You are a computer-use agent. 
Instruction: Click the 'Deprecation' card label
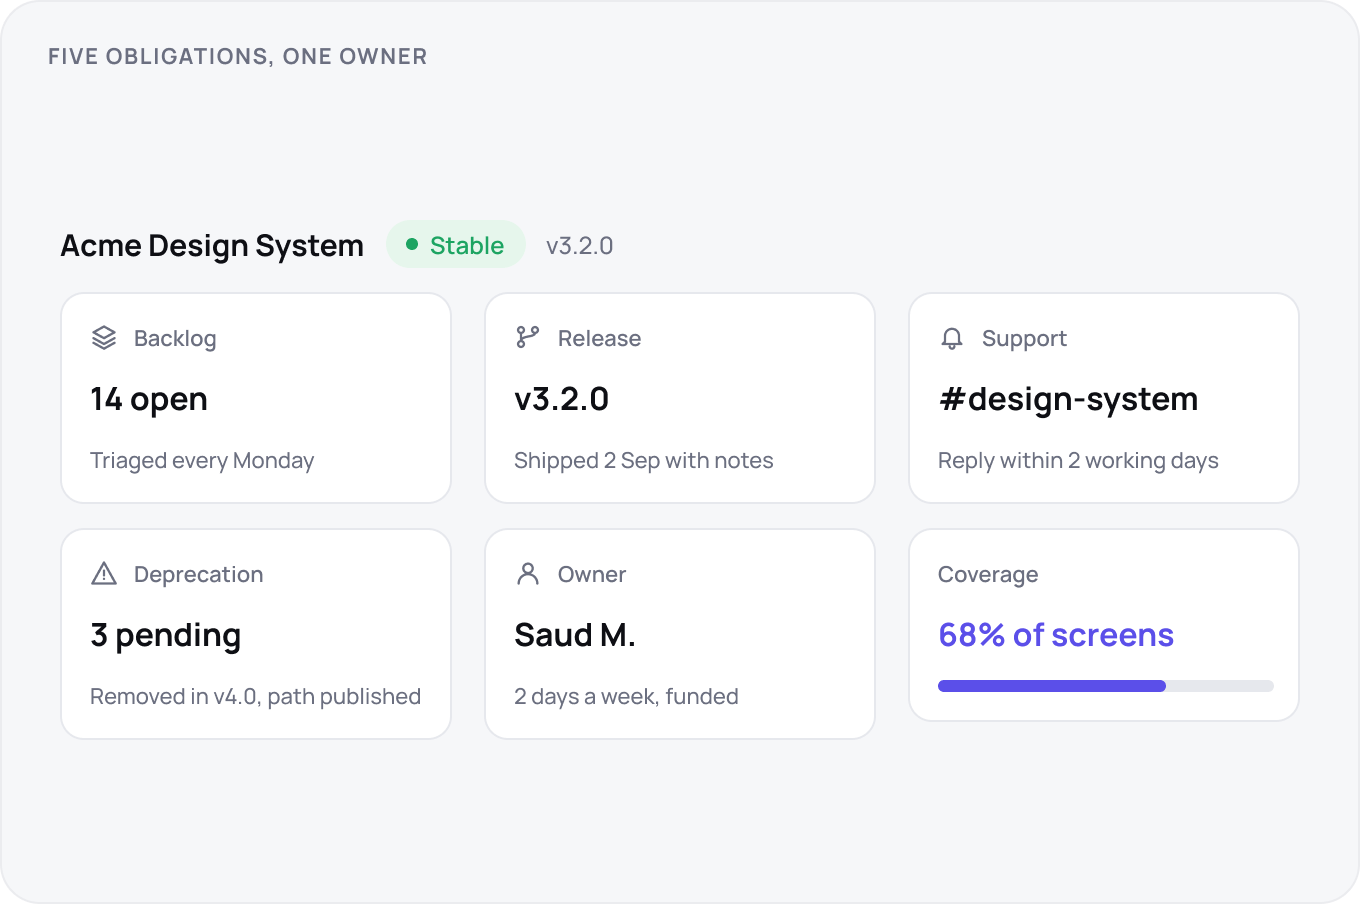pos(199,575)
